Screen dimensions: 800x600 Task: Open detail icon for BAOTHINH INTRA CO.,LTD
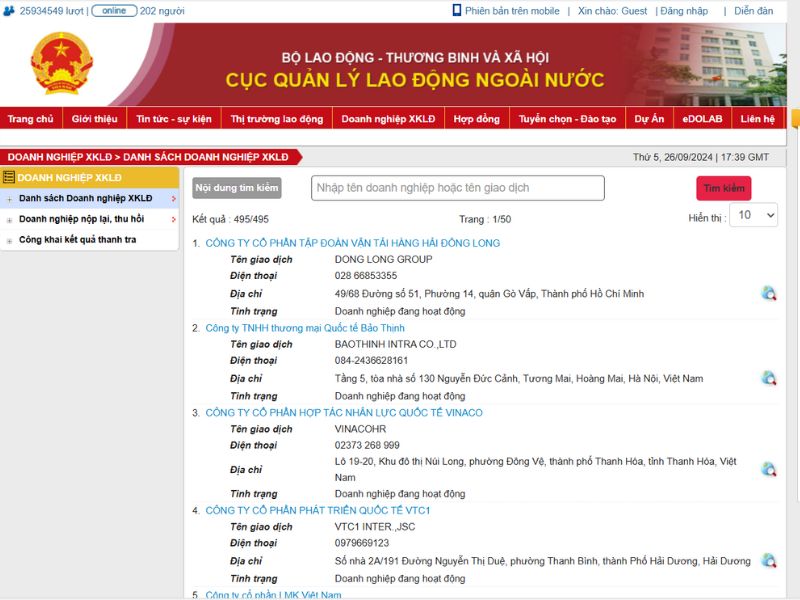tap(769, 378)
